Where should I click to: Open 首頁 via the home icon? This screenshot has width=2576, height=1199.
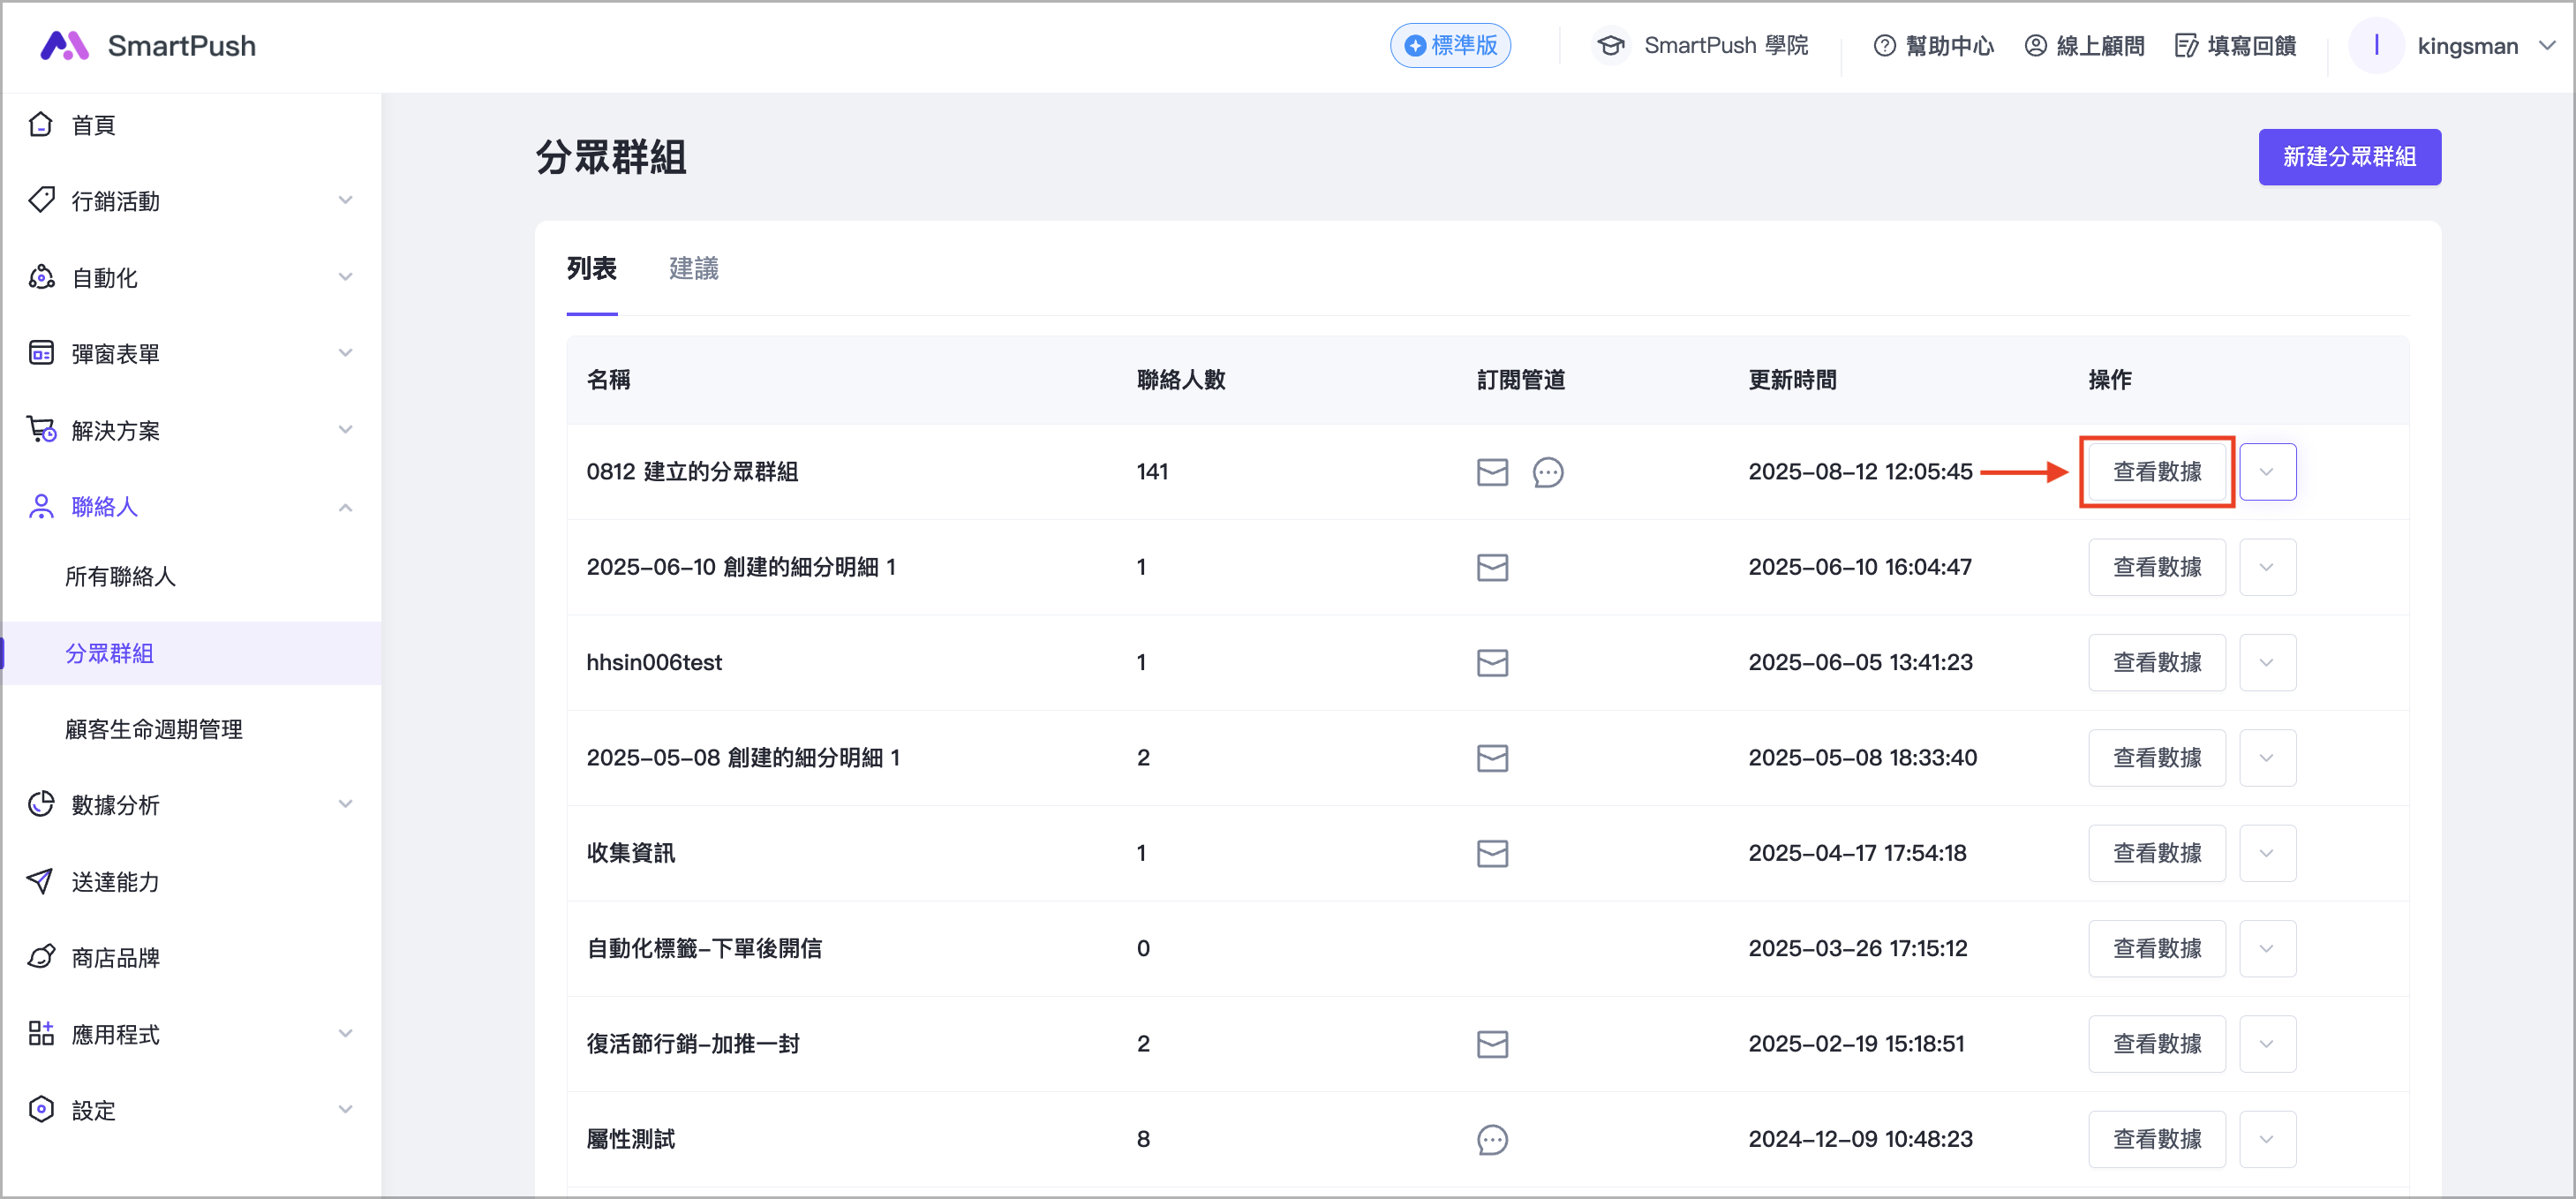point(41,125)
